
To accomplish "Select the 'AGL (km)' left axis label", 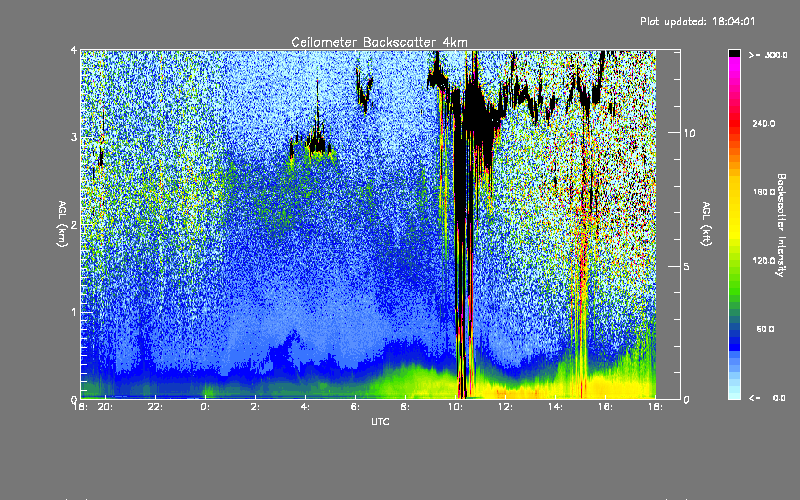I will point(62,224).
